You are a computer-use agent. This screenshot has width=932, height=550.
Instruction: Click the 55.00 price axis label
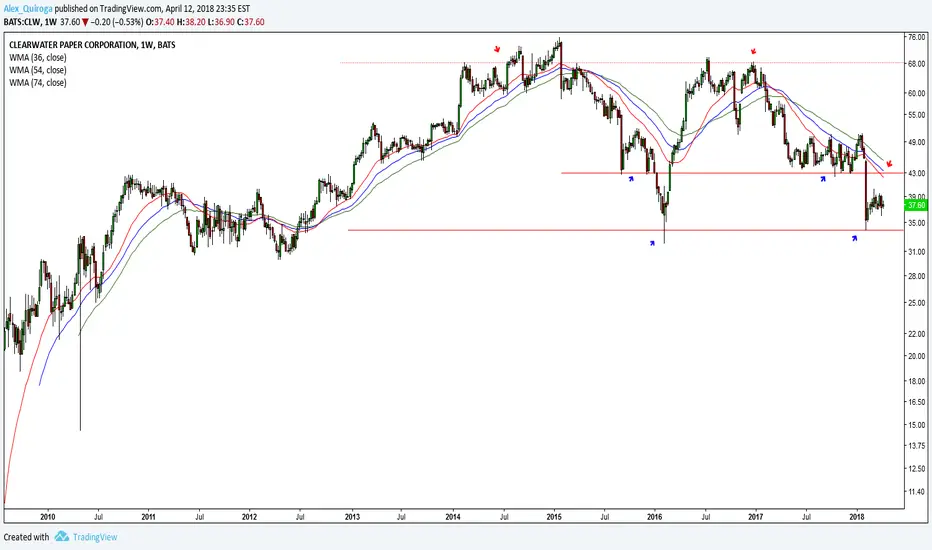point(917,115)
